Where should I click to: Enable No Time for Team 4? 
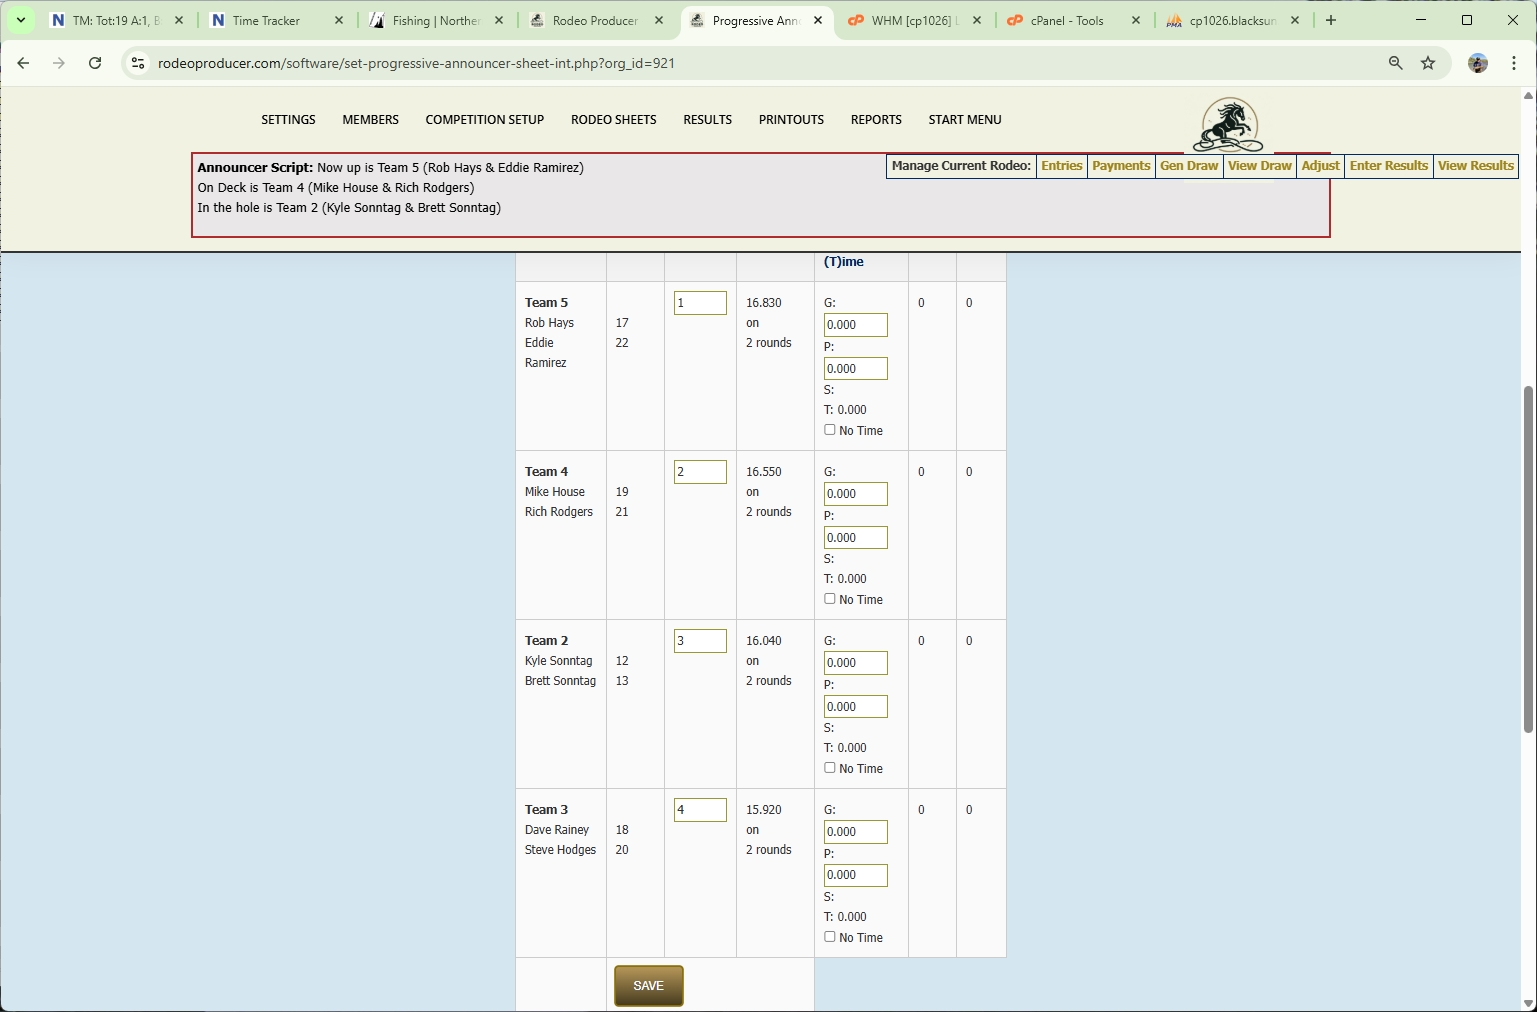pyautogui.click(x=830, y=598)
